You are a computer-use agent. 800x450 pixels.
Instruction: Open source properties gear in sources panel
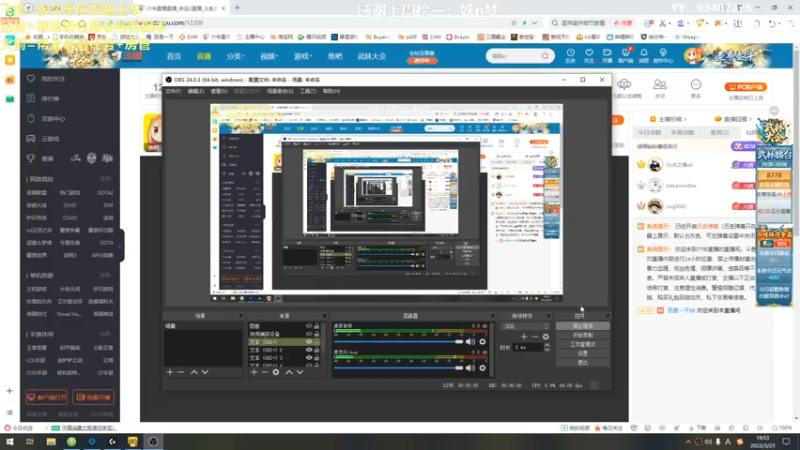pyautogui.click(x=276, y=372)
